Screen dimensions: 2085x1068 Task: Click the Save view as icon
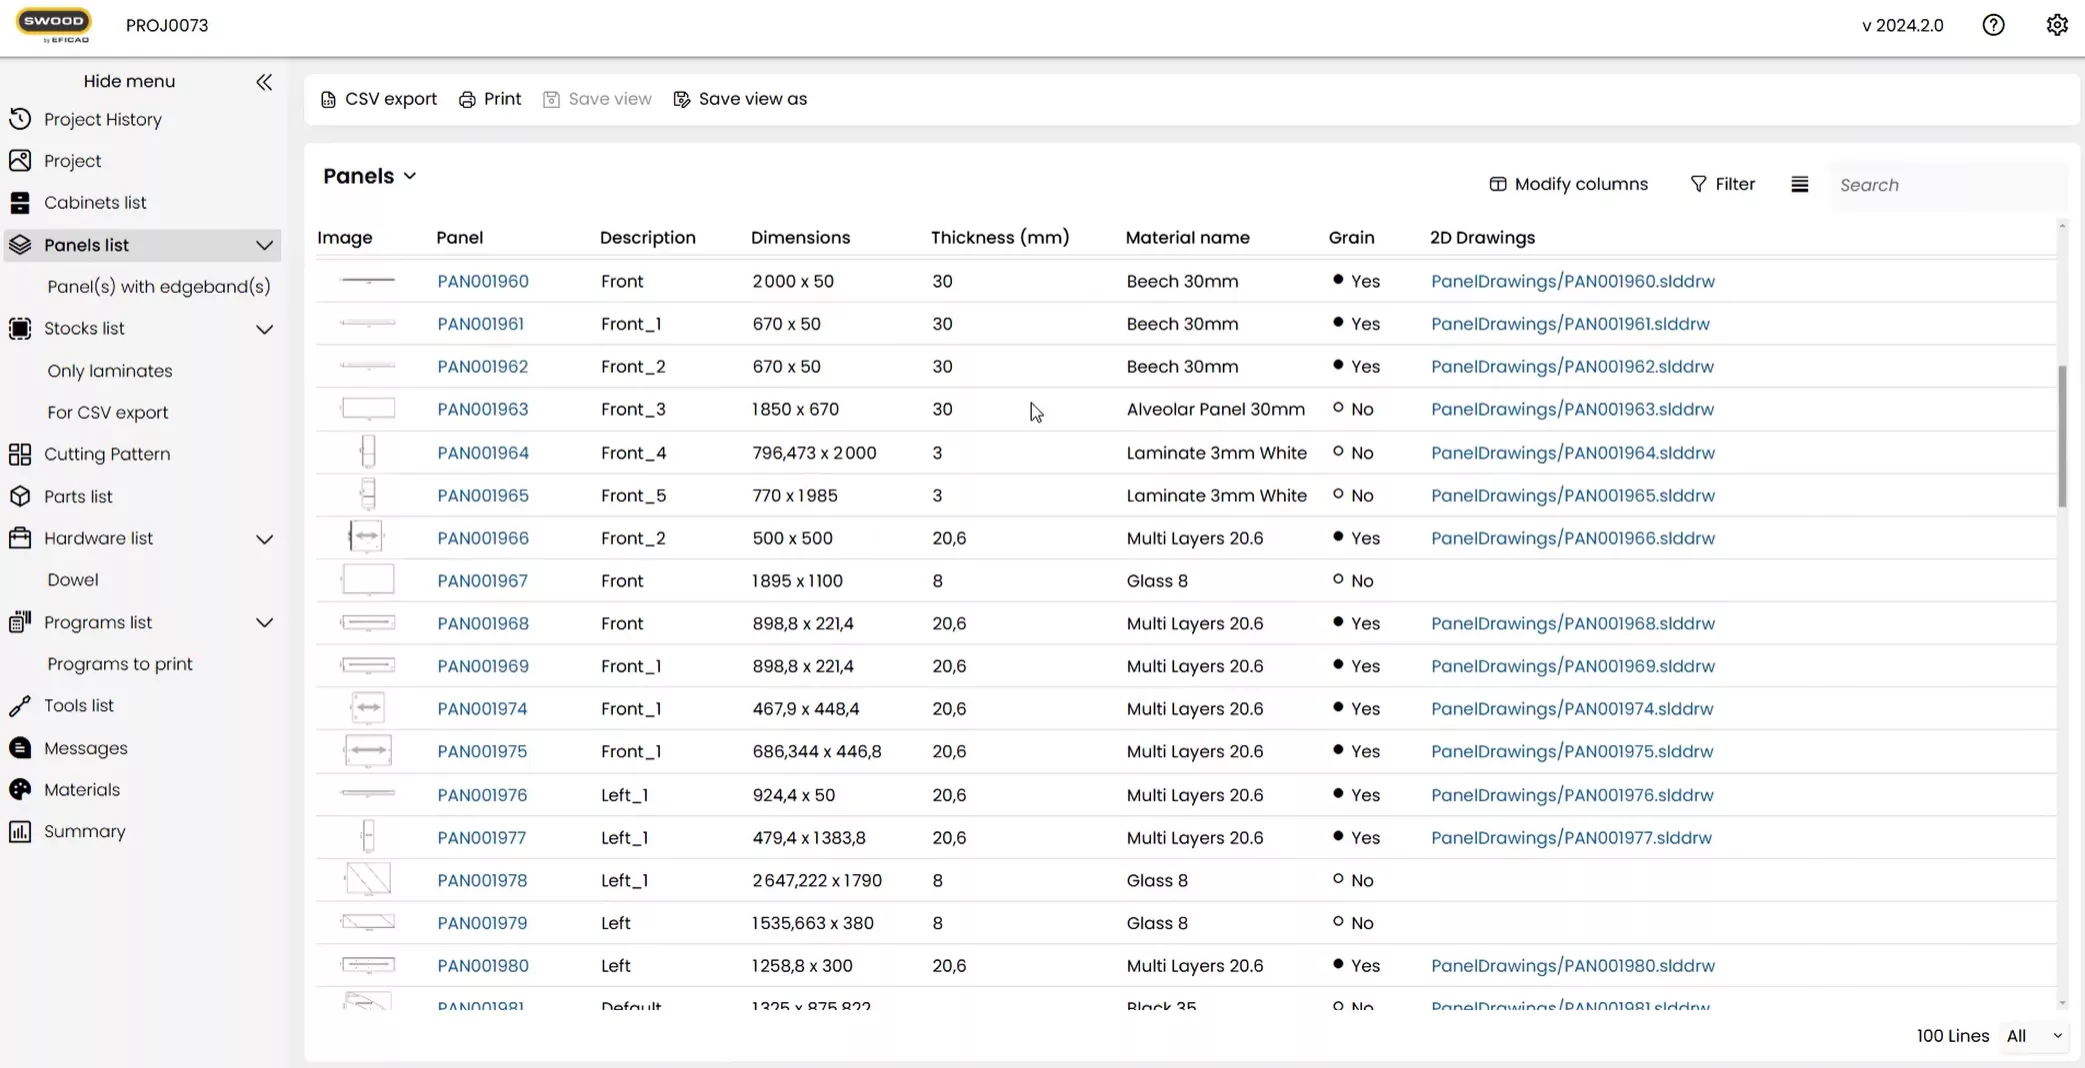tap(682, 100)
